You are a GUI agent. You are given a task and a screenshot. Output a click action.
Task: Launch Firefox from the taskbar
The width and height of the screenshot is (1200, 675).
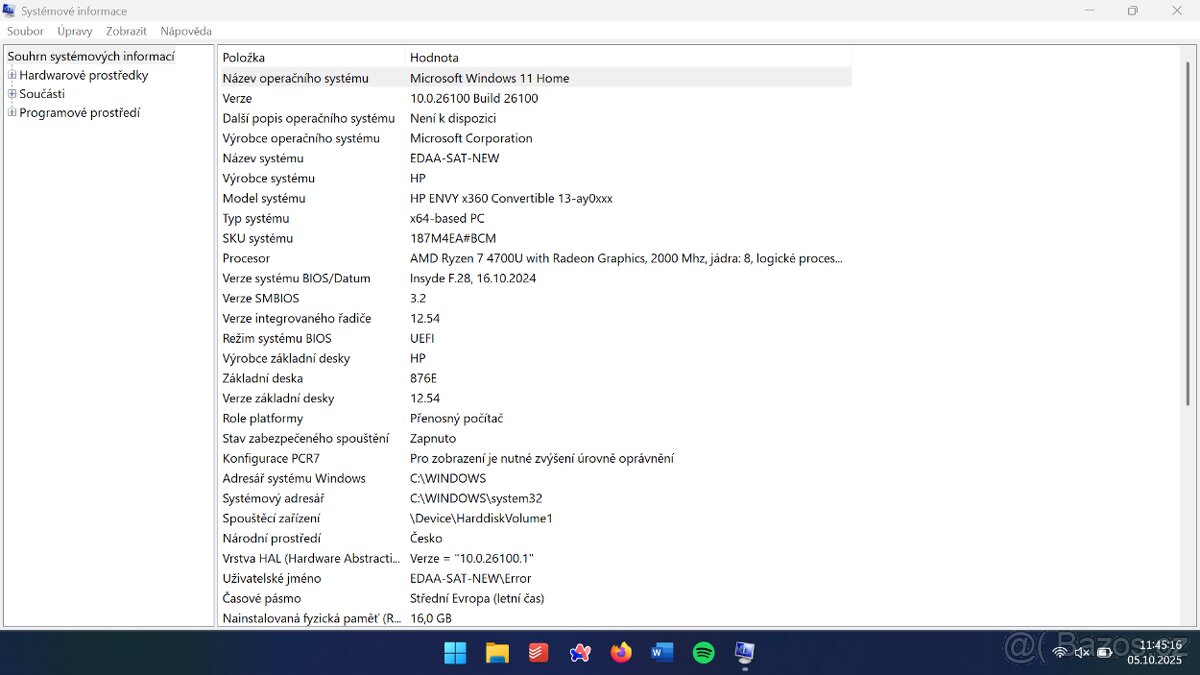(620, 652)
